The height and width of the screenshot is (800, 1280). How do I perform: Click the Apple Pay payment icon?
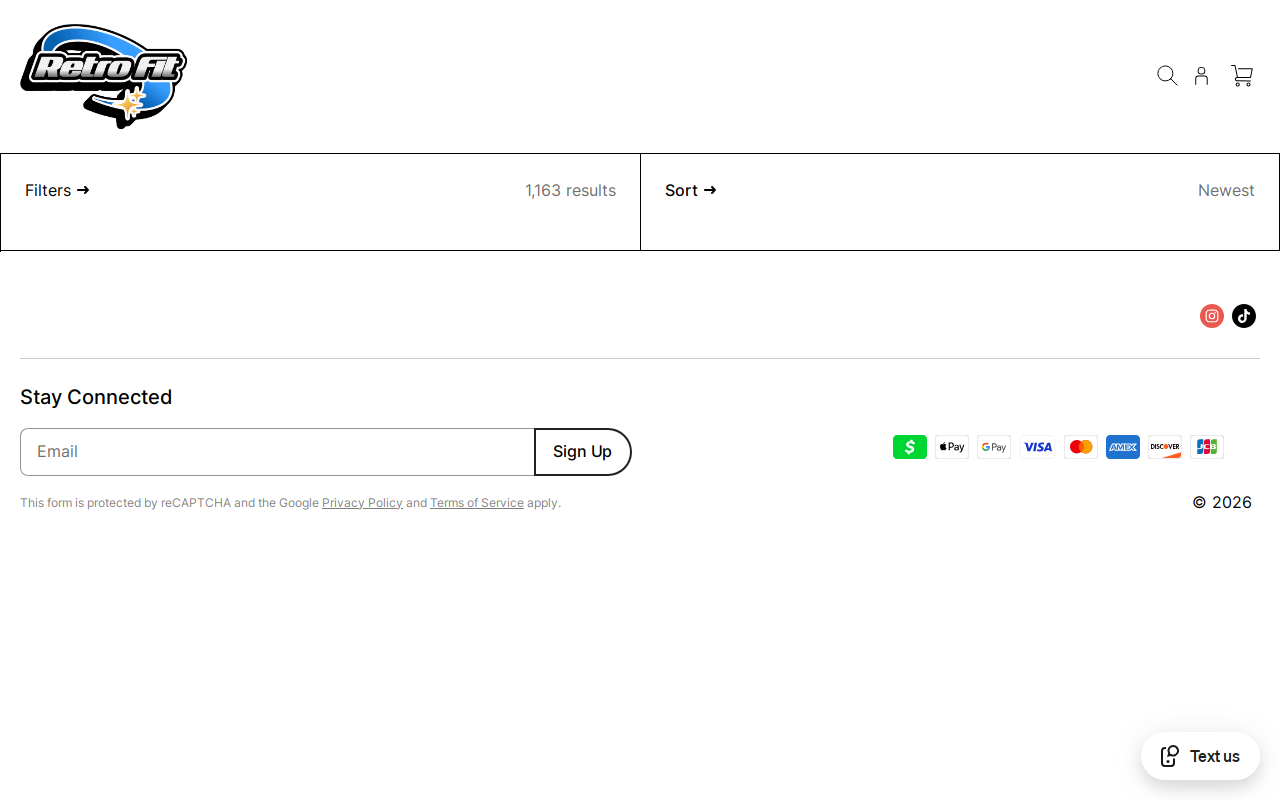(952, 447)
